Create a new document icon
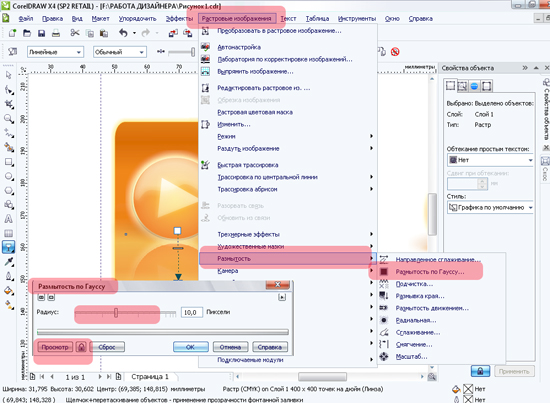The image size is (550, 403). (x=12, y=33)
